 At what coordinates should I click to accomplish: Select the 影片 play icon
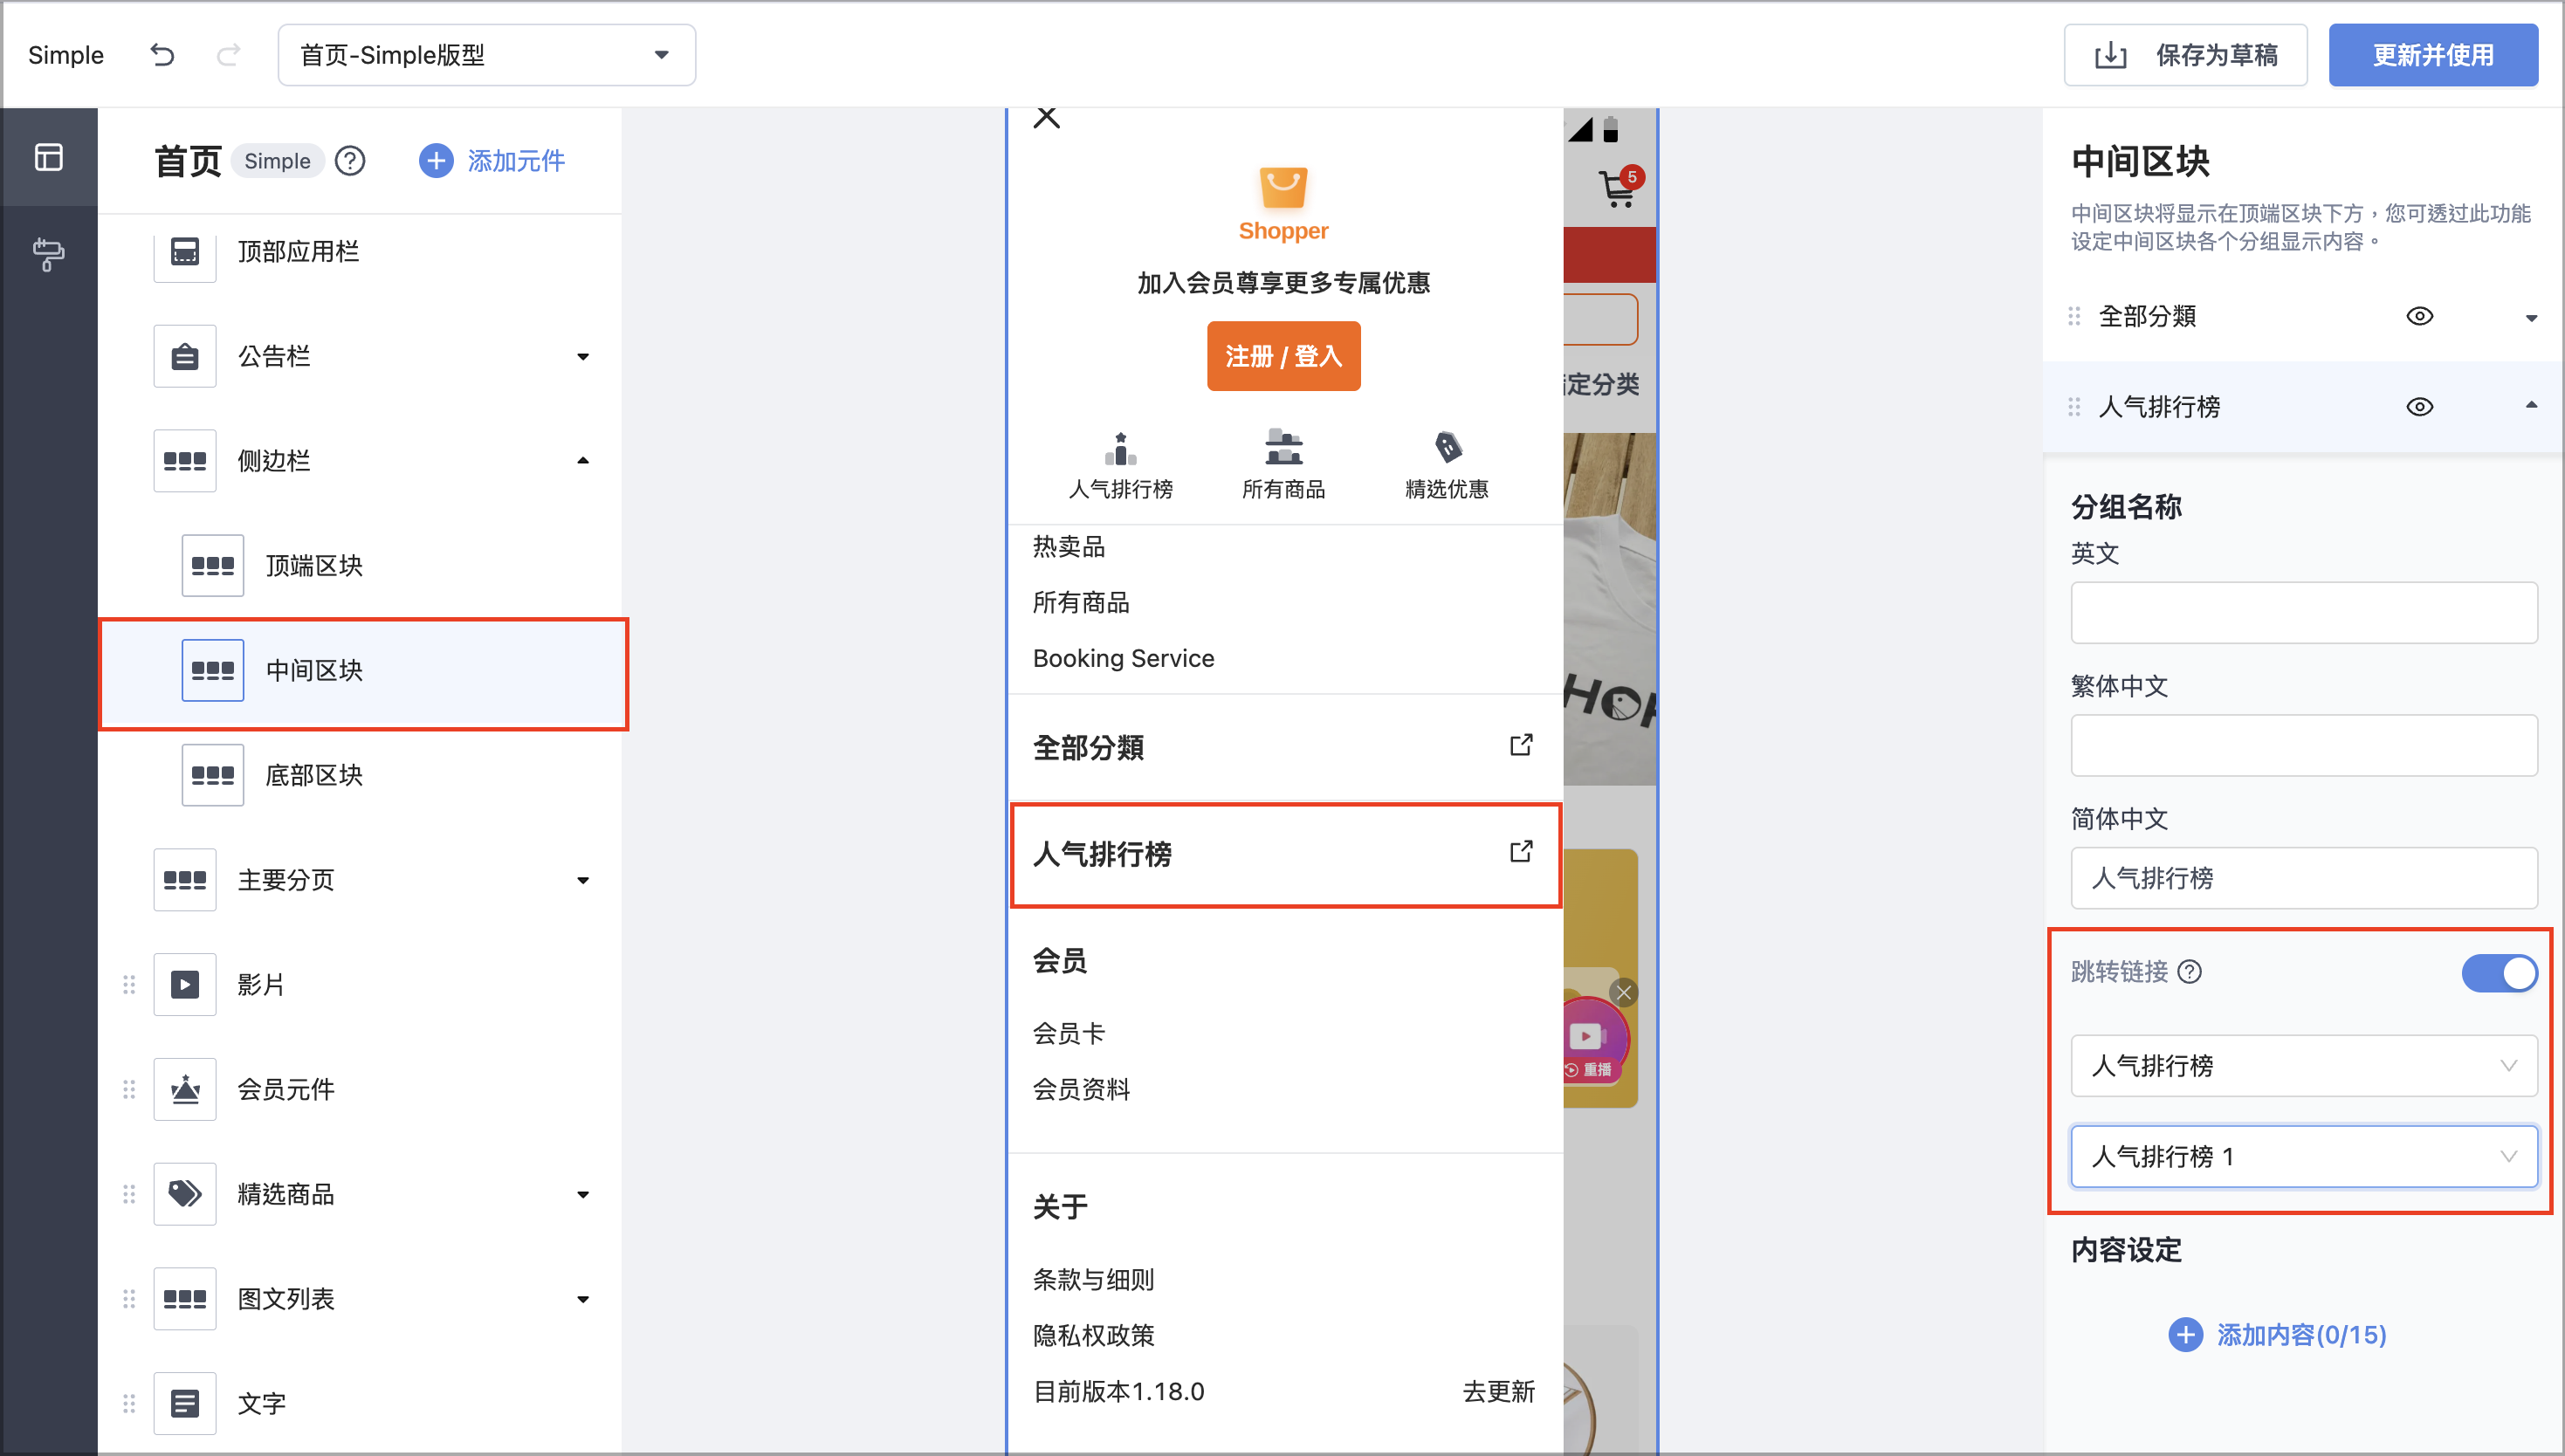click(x=185, y=985)
